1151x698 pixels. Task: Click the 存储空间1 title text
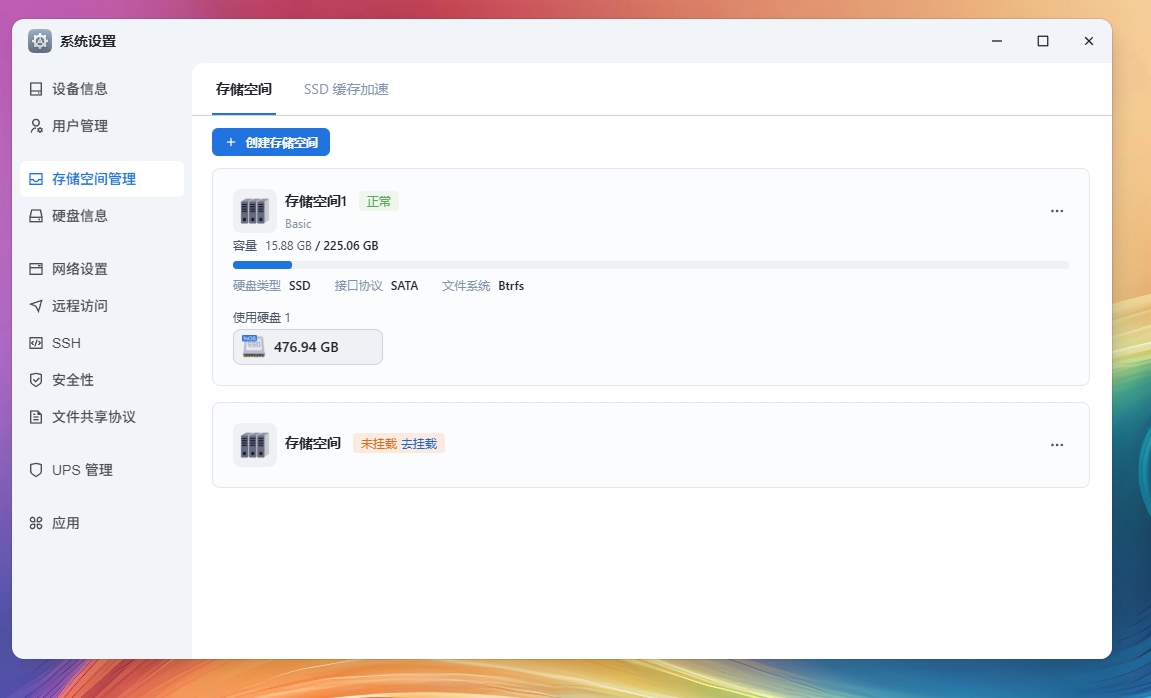point(316,201)
